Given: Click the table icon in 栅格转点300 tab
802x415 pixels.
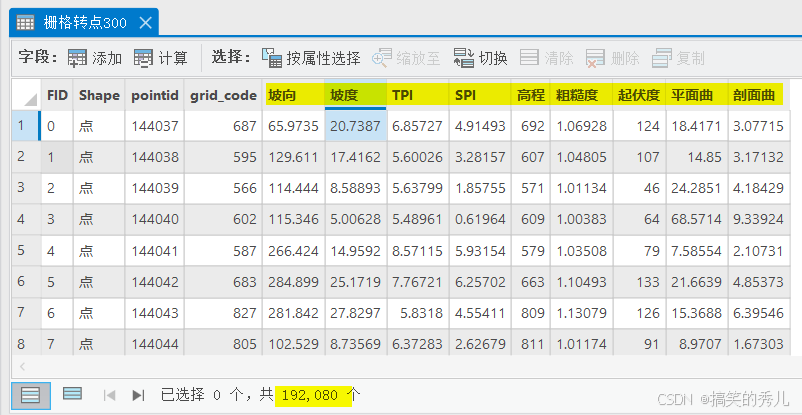Looking at the screenshot, I should click(26, 23).
